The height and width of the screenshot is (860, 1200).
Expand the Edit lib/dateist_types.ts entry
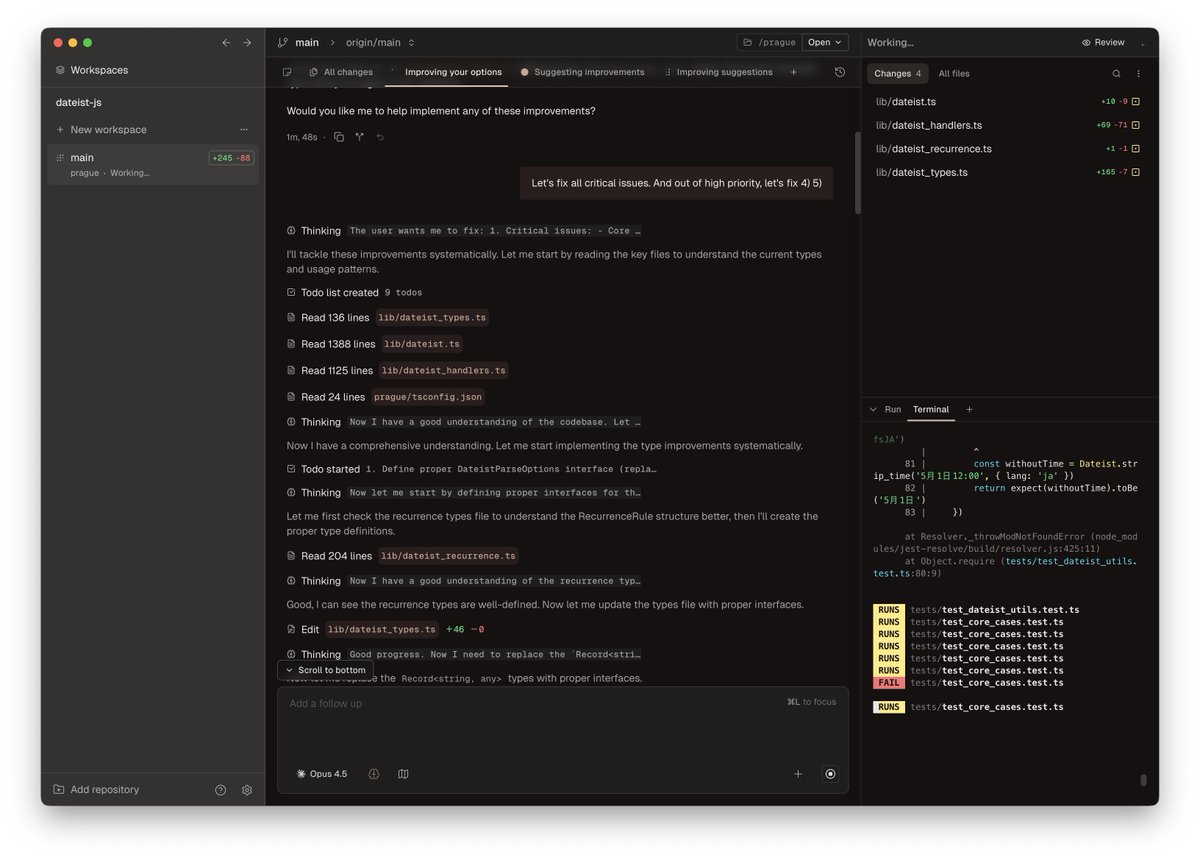(x=385, y=630)
